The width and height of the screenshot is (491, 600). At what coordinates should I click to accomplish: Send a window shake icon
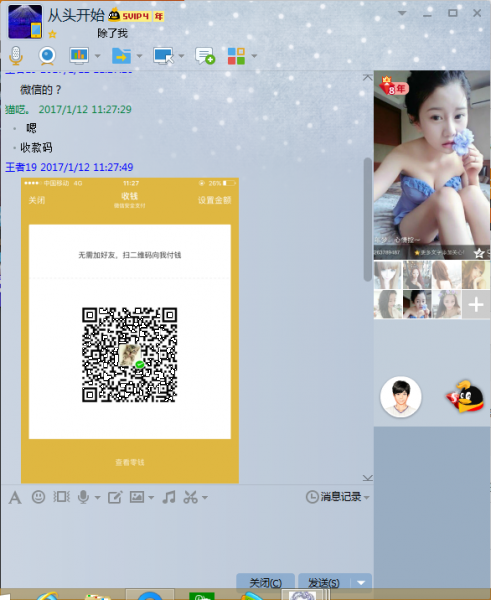tap(61, 497)
